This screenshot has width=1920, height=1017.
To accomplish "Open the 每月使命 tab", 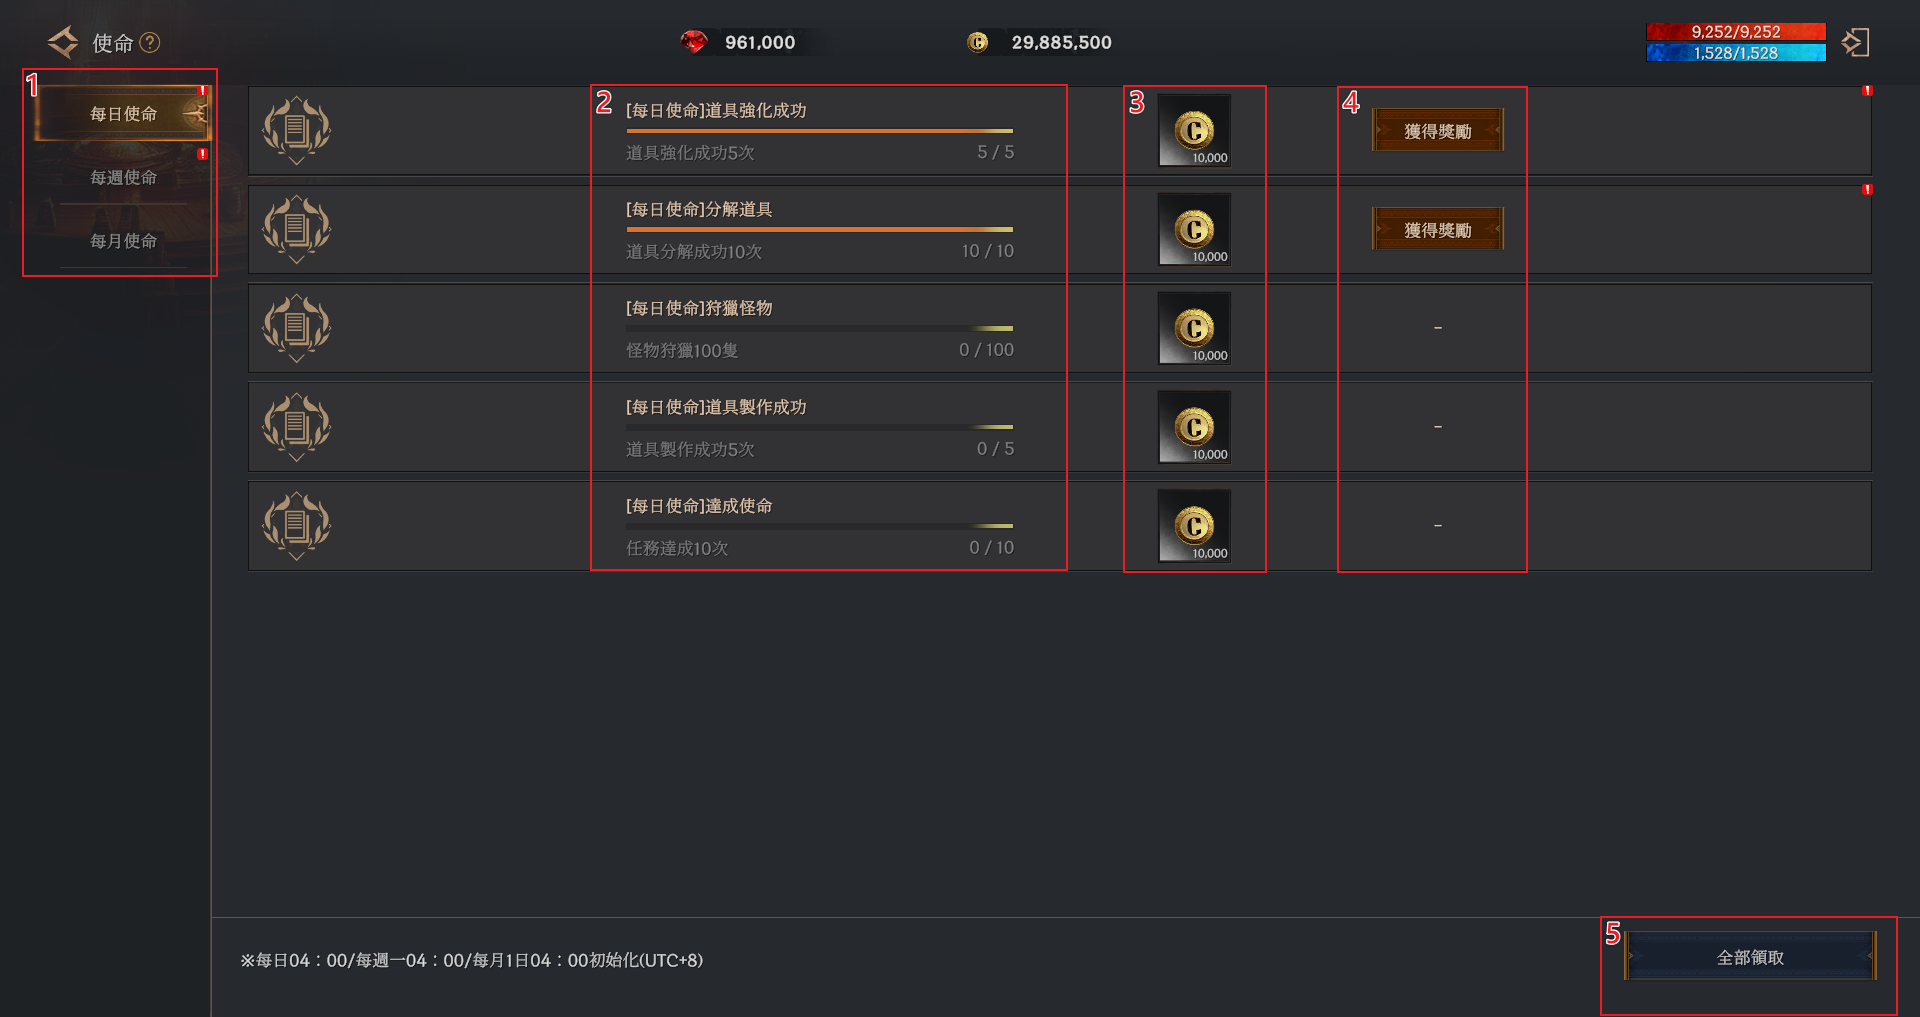I will 123,241.
